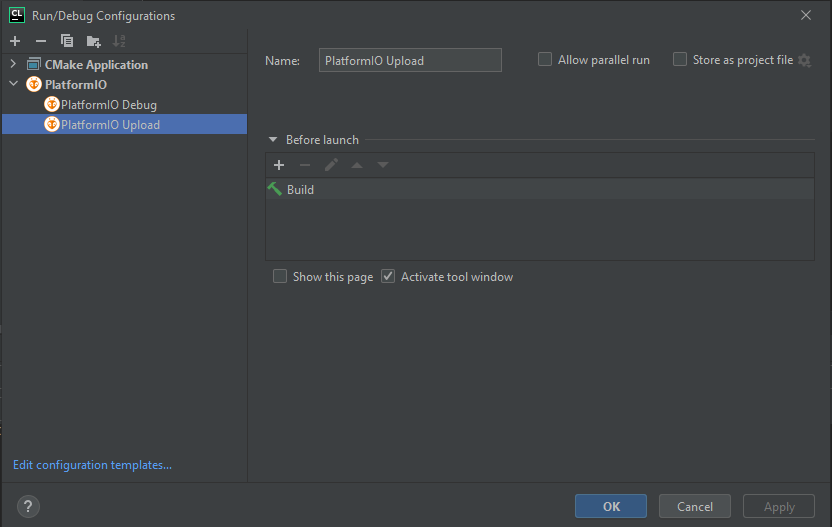Image resolution: width=832 pixels, height=527 pixels.
Task: Move Before launch task up
Action: click(x=357, y=165)
